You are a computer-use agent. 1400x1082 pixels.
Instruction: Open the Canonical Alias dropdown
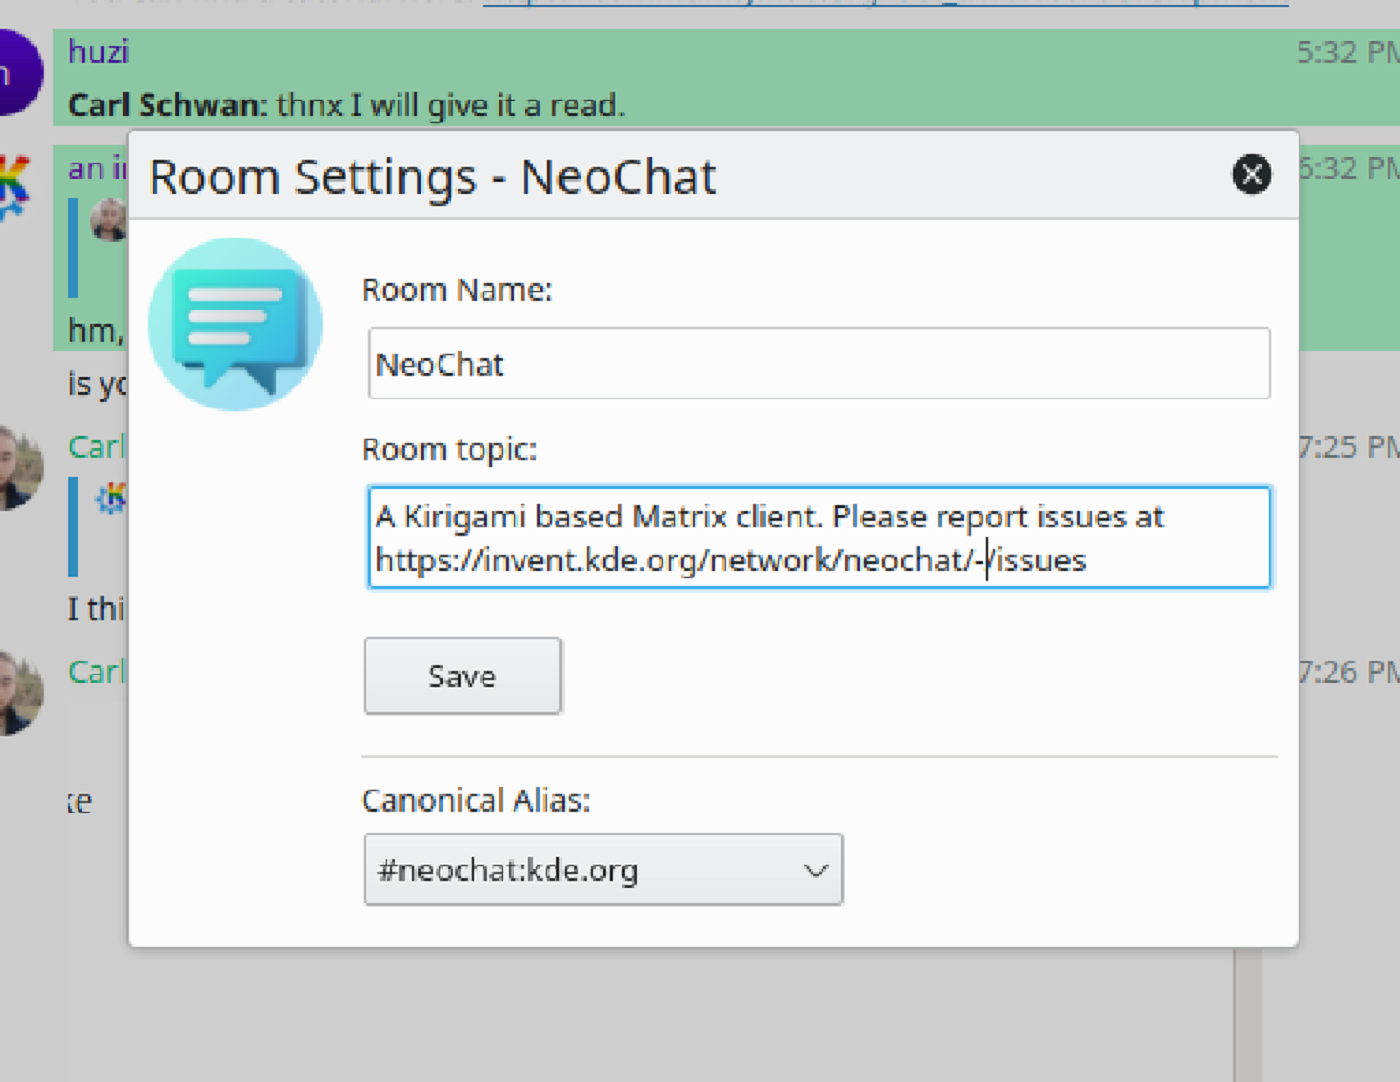click(603, 870)
